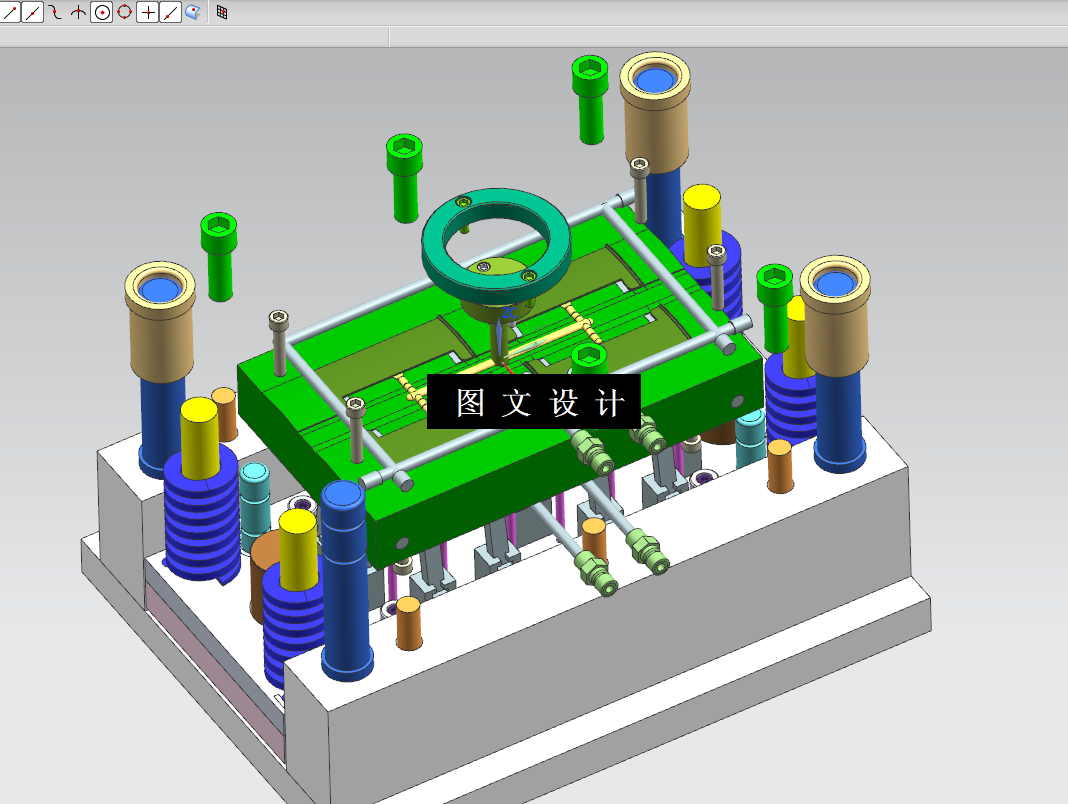Toggle the Existing Point snap option
This screenshot has height=804, width=1068.
click(147, 12)
